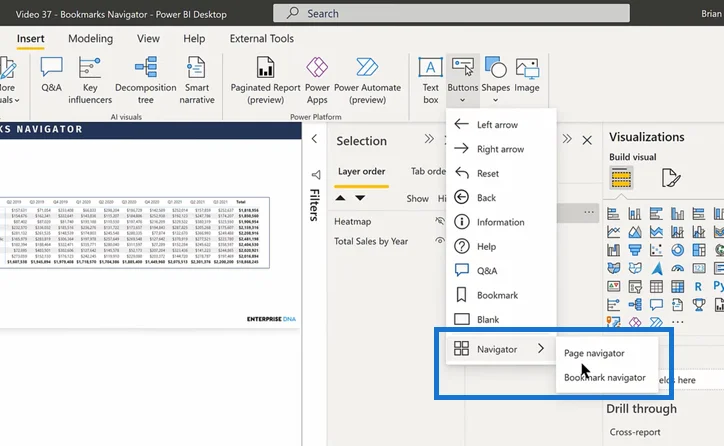Choose Information button from menu
This screenshot has height=446, width=724.
[501, 222]
